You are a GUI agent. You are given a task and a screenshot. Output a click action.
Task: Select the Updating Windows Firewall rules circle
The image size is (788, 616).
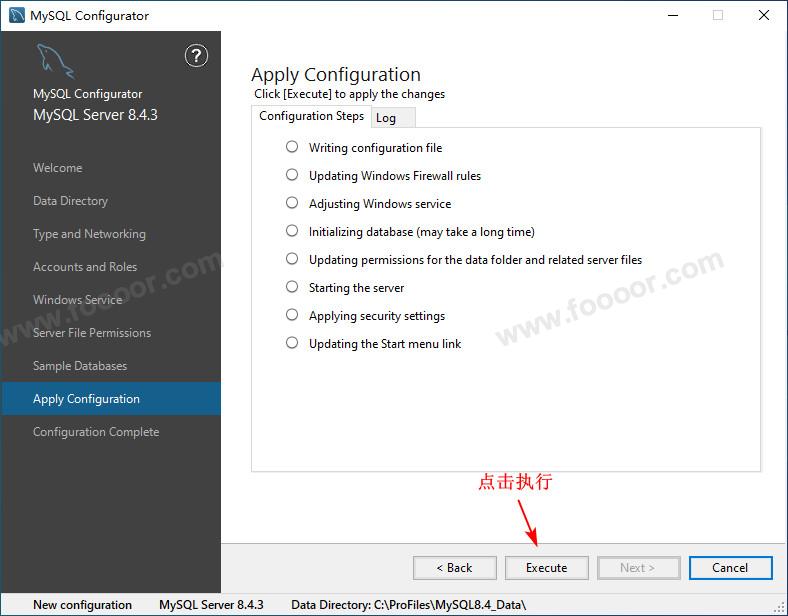(292, 175)
